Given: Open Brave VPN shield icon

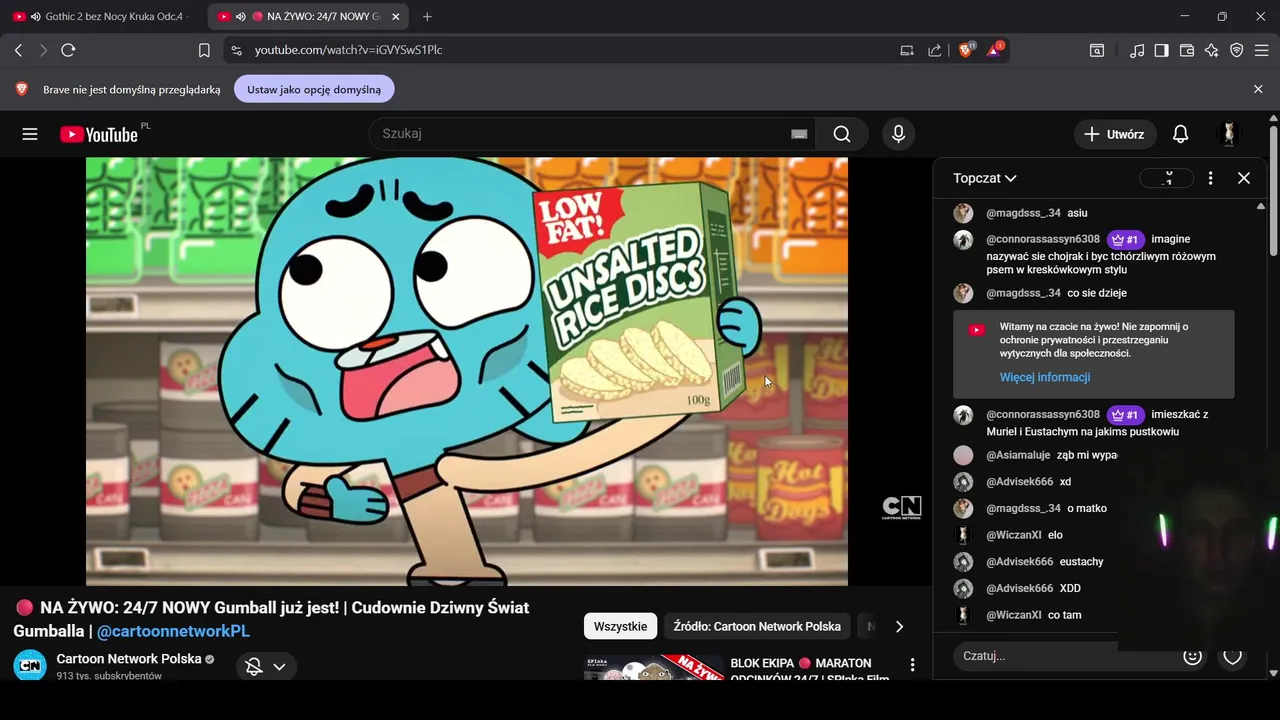Looking at the screenshot, I should tap(1237, 50).
